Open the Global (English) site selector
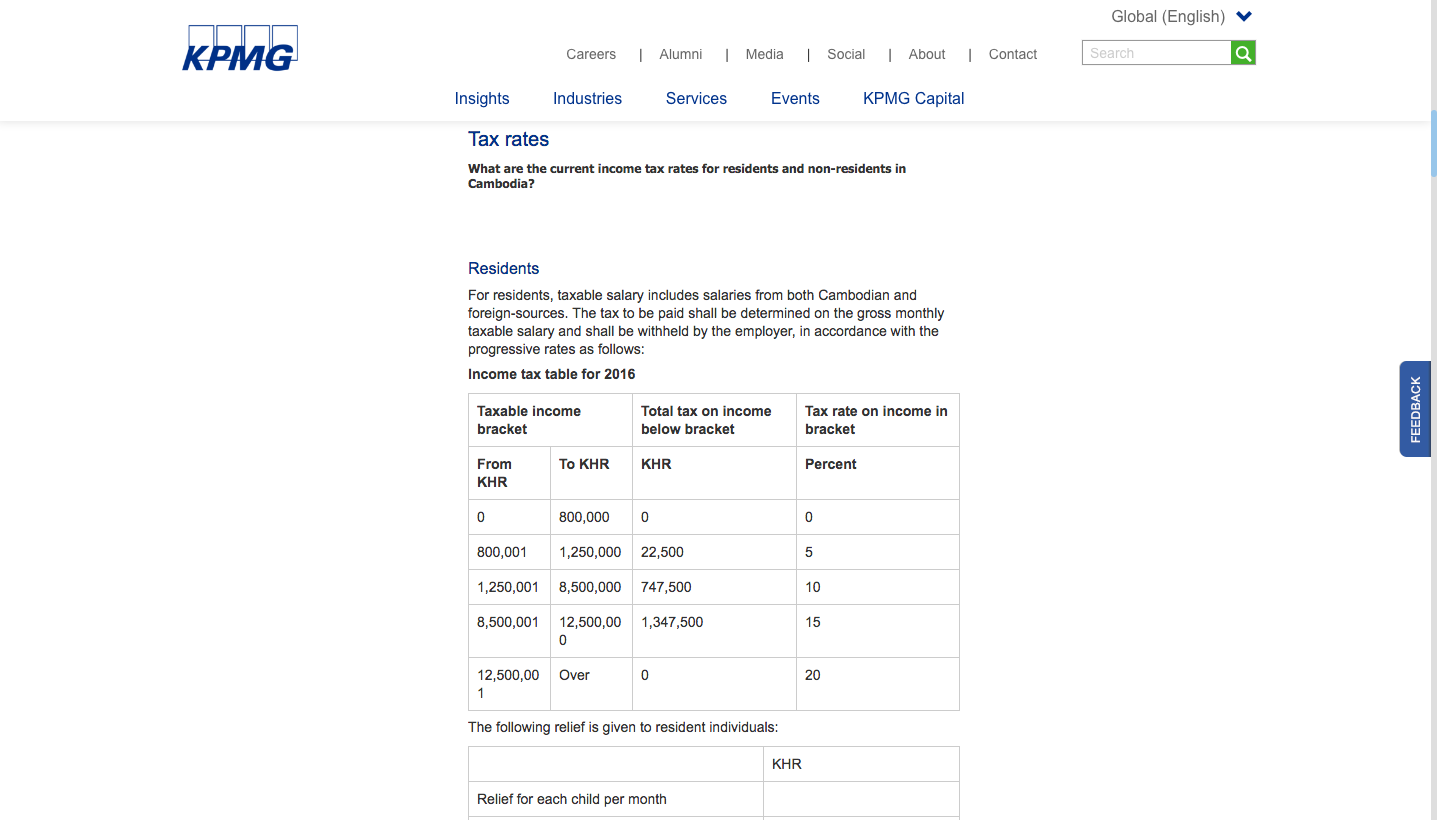1437x820 pixels. [1168, 17]
